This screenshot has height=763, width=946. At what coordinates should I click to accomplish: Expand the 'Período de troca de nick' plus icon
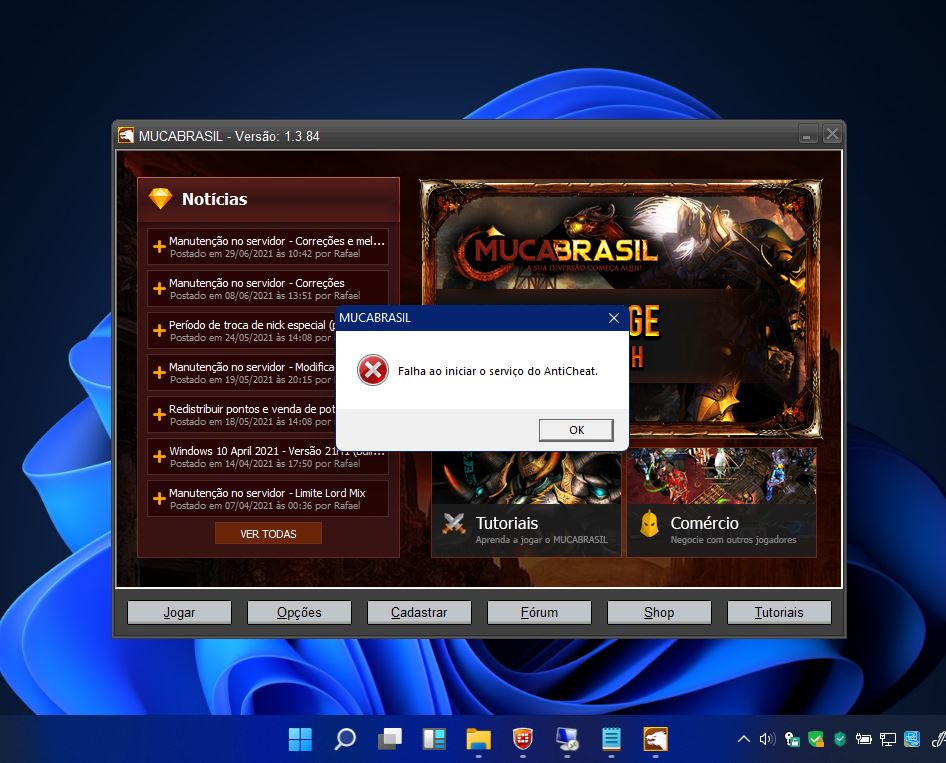pyautogui.click(x=159, y=331)
